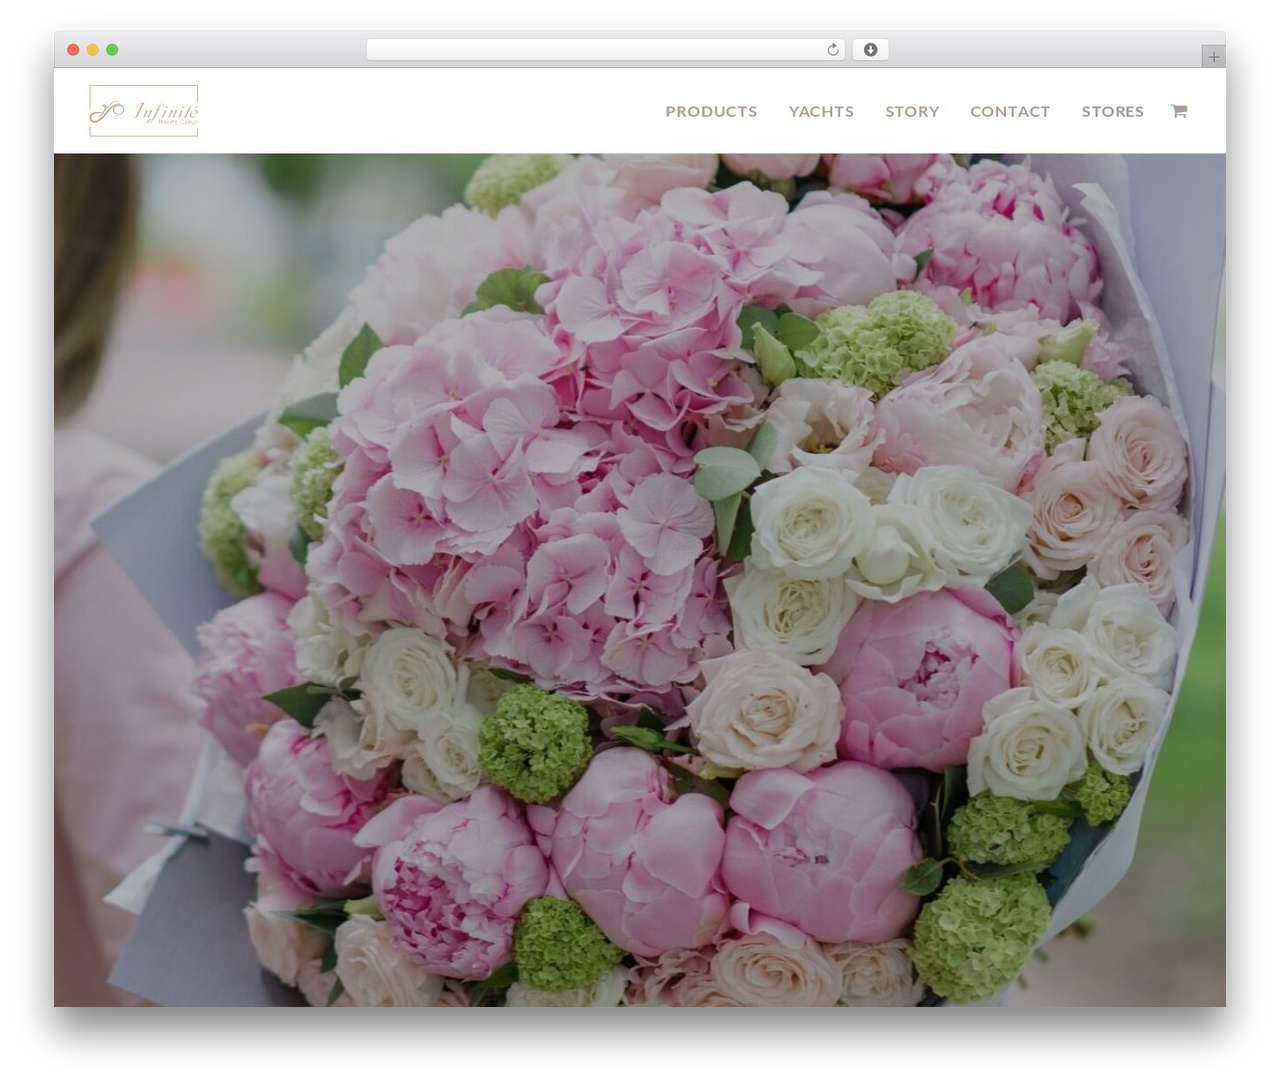Navigate to CONTACT page
Screen dimensions: 1280x1084
coord(1010,112)
